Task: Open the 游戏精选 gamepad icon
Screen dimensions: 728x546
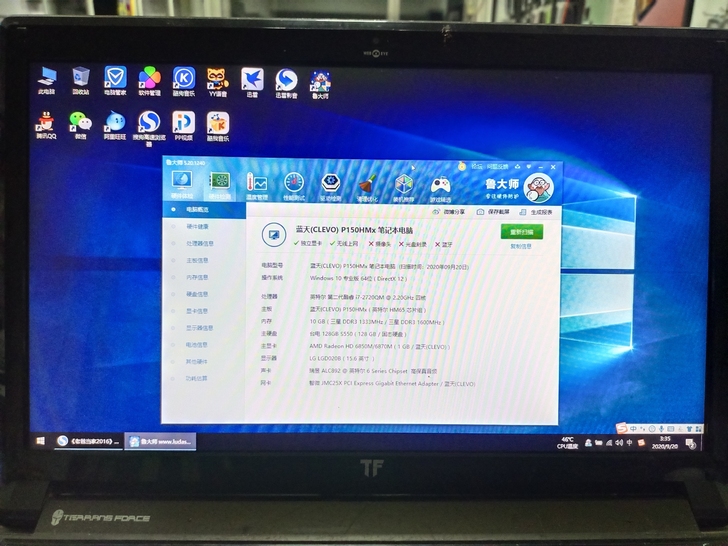Action: 440,185
